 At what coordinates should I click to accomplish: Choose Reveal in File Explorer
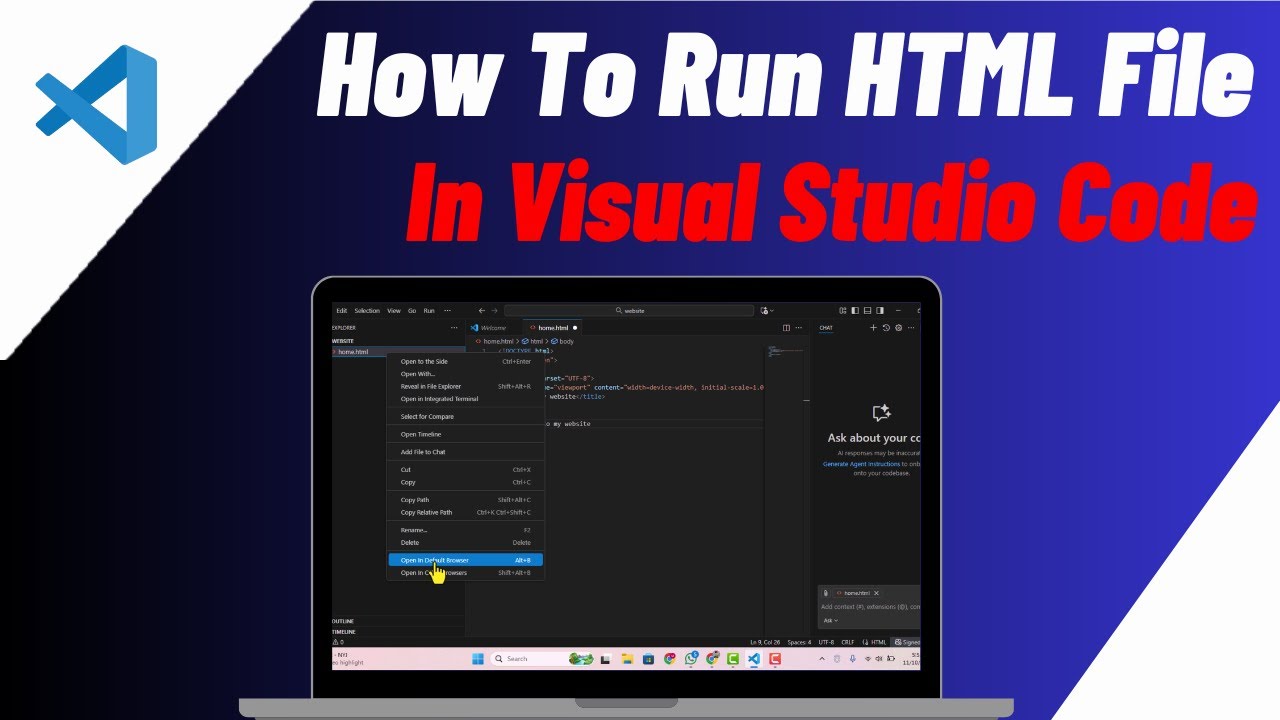pyautogui.click(x=465, y=386)
